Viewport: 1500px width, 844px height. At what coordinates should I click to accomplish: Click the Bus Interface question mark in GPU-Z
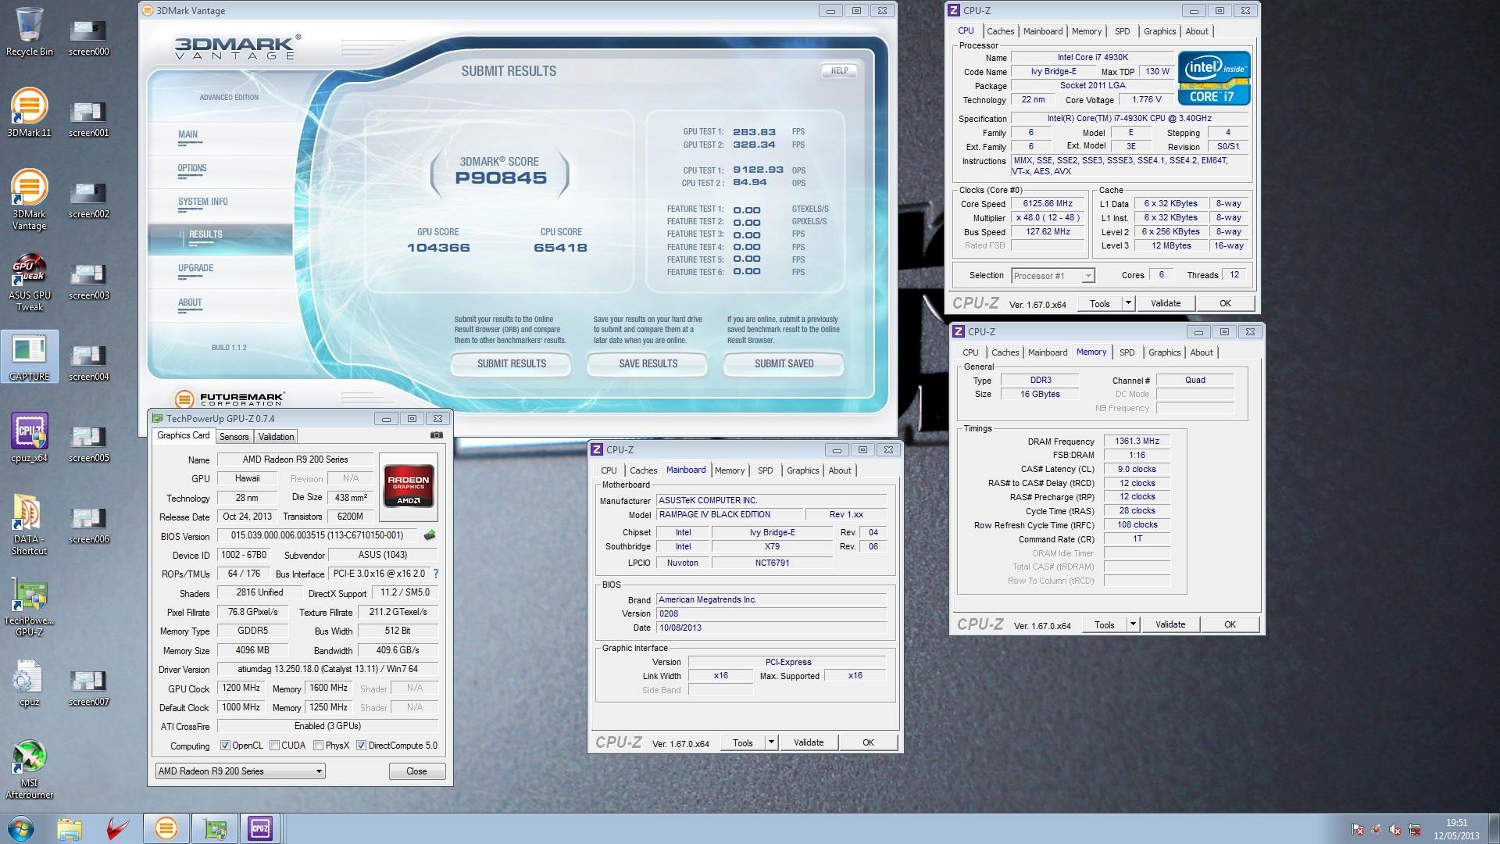[436, 574]
